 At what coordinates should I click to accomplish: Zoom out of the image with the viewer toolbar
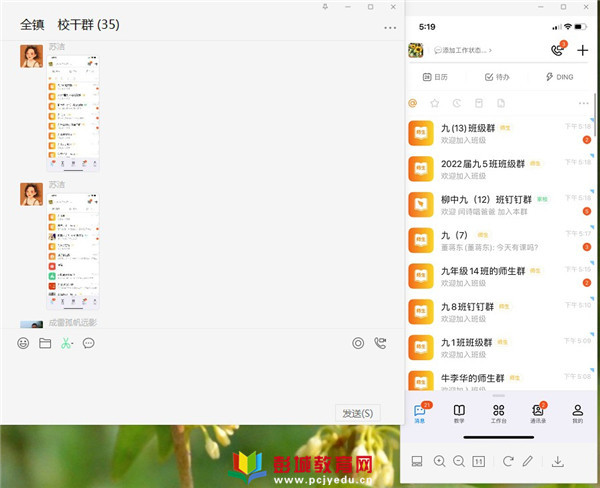(459, 461)
